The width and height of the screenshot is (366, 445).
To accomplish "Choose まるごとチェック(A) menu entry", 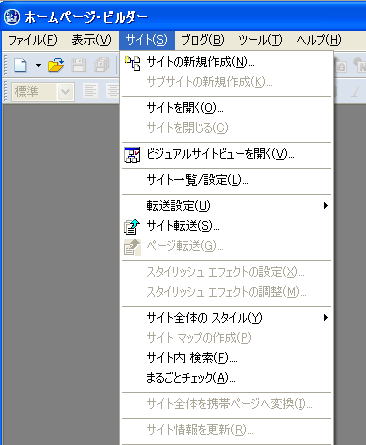I will (x=227, y=378).
